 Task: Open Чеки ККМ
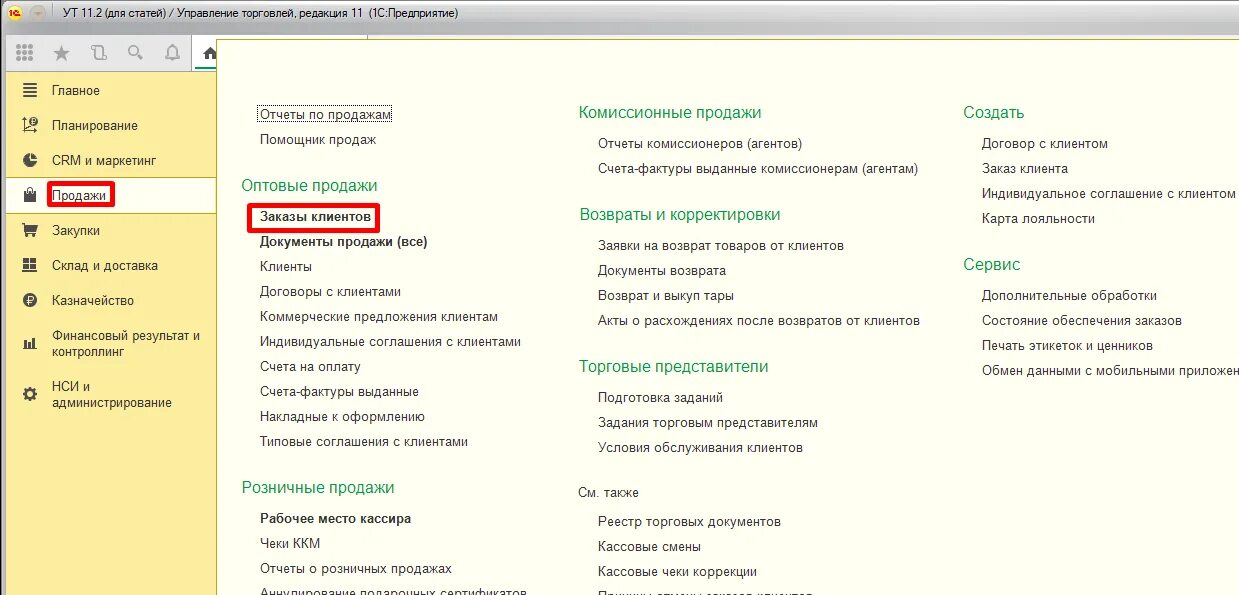click(290, 543)
